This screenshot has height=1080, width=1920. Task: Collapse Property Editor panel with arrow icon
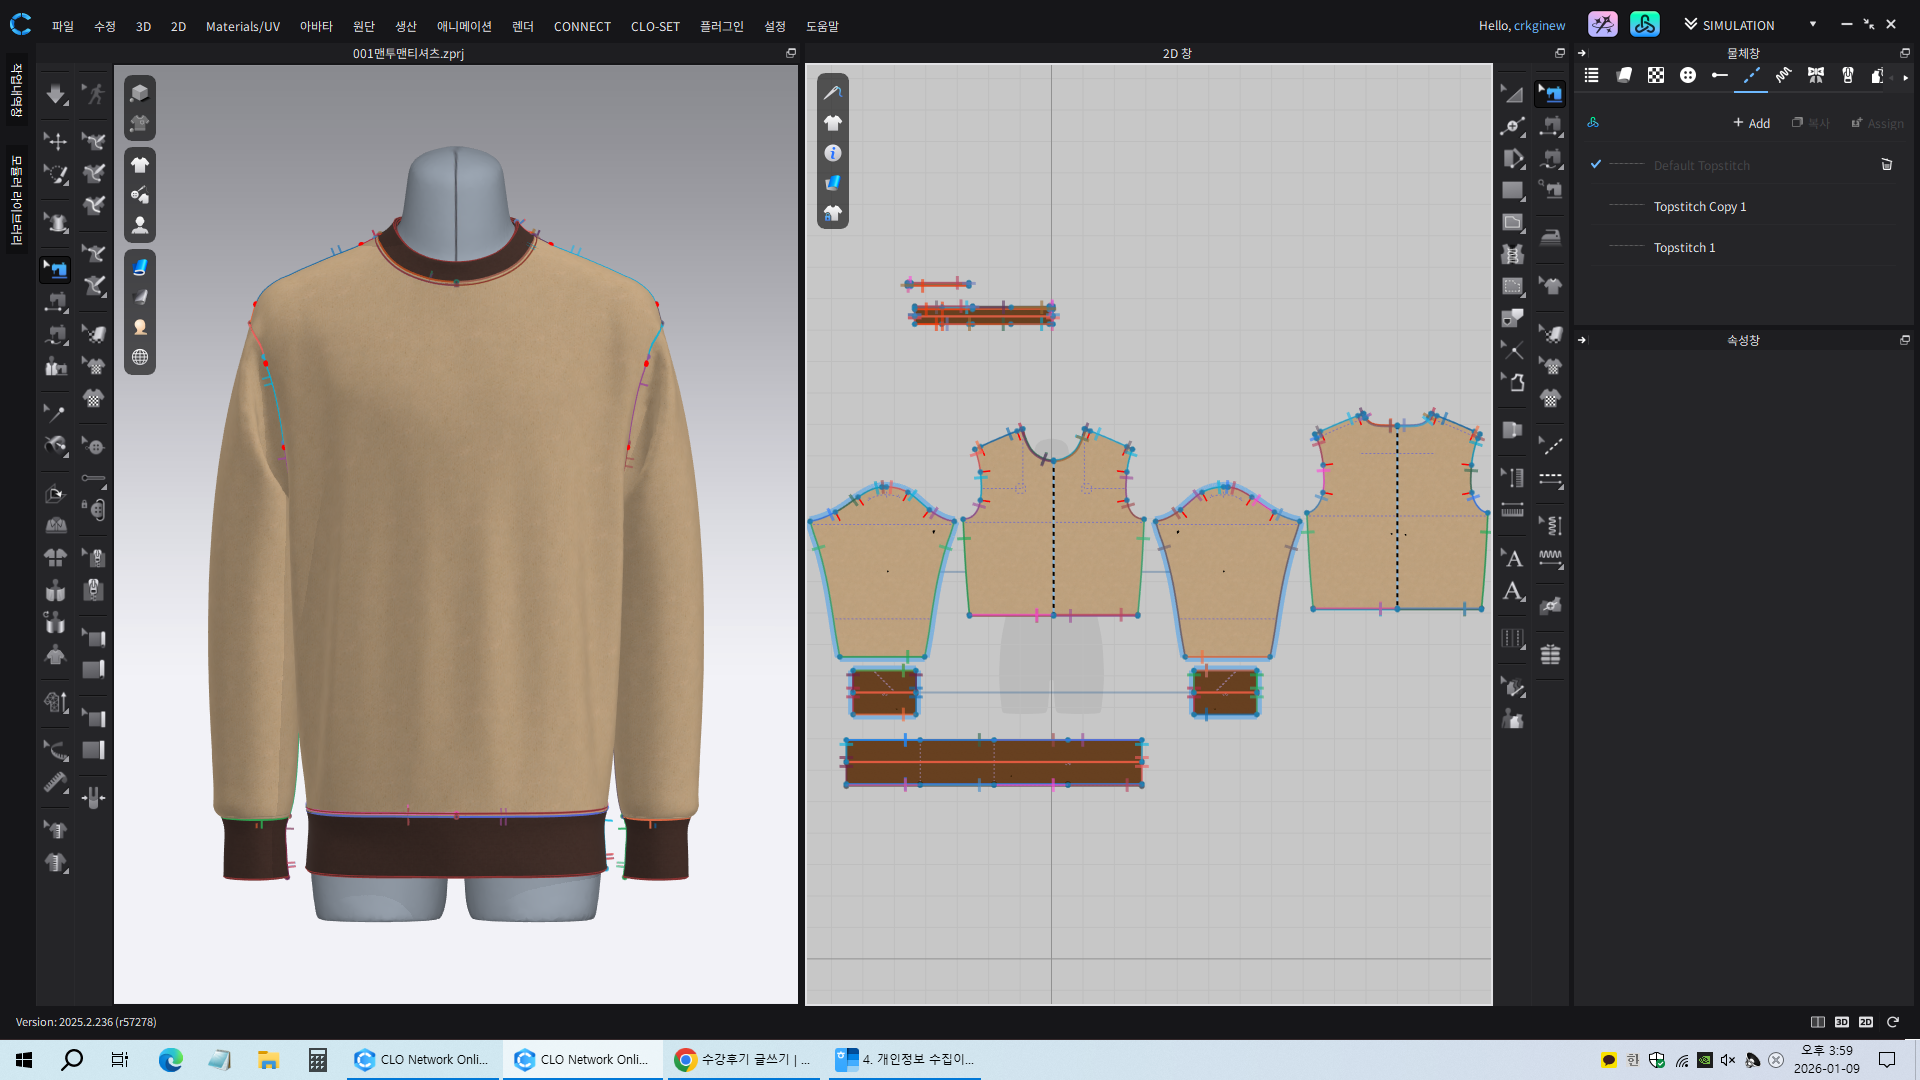tap(1582, 340)
